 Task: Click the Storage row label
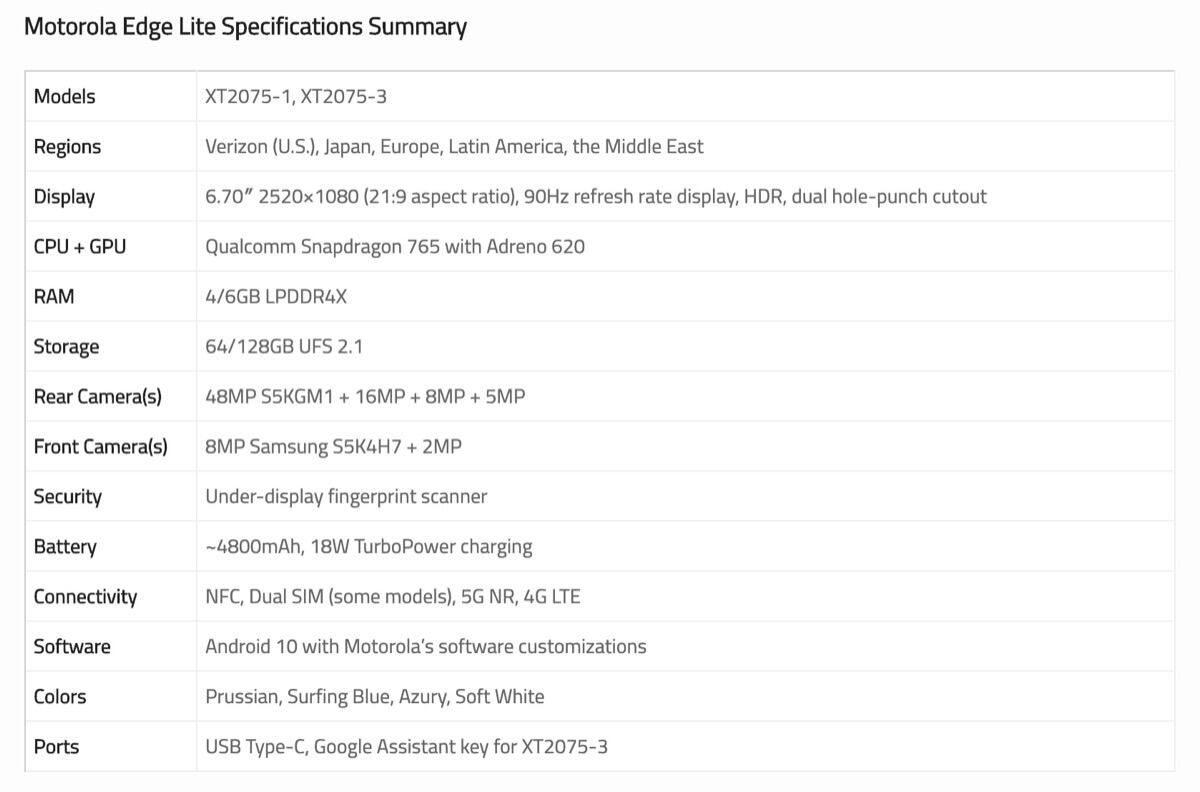coord(66,346)
